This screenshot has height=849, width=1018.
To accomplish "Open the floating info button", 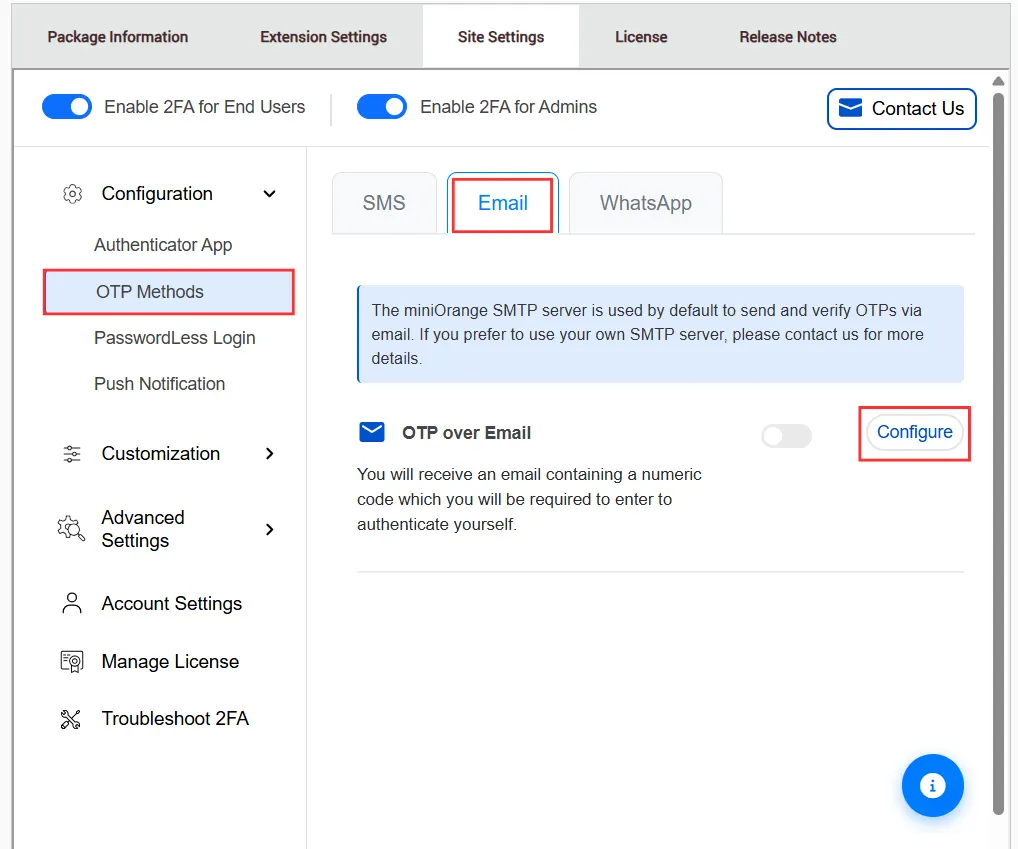I will tap(932, 786).
